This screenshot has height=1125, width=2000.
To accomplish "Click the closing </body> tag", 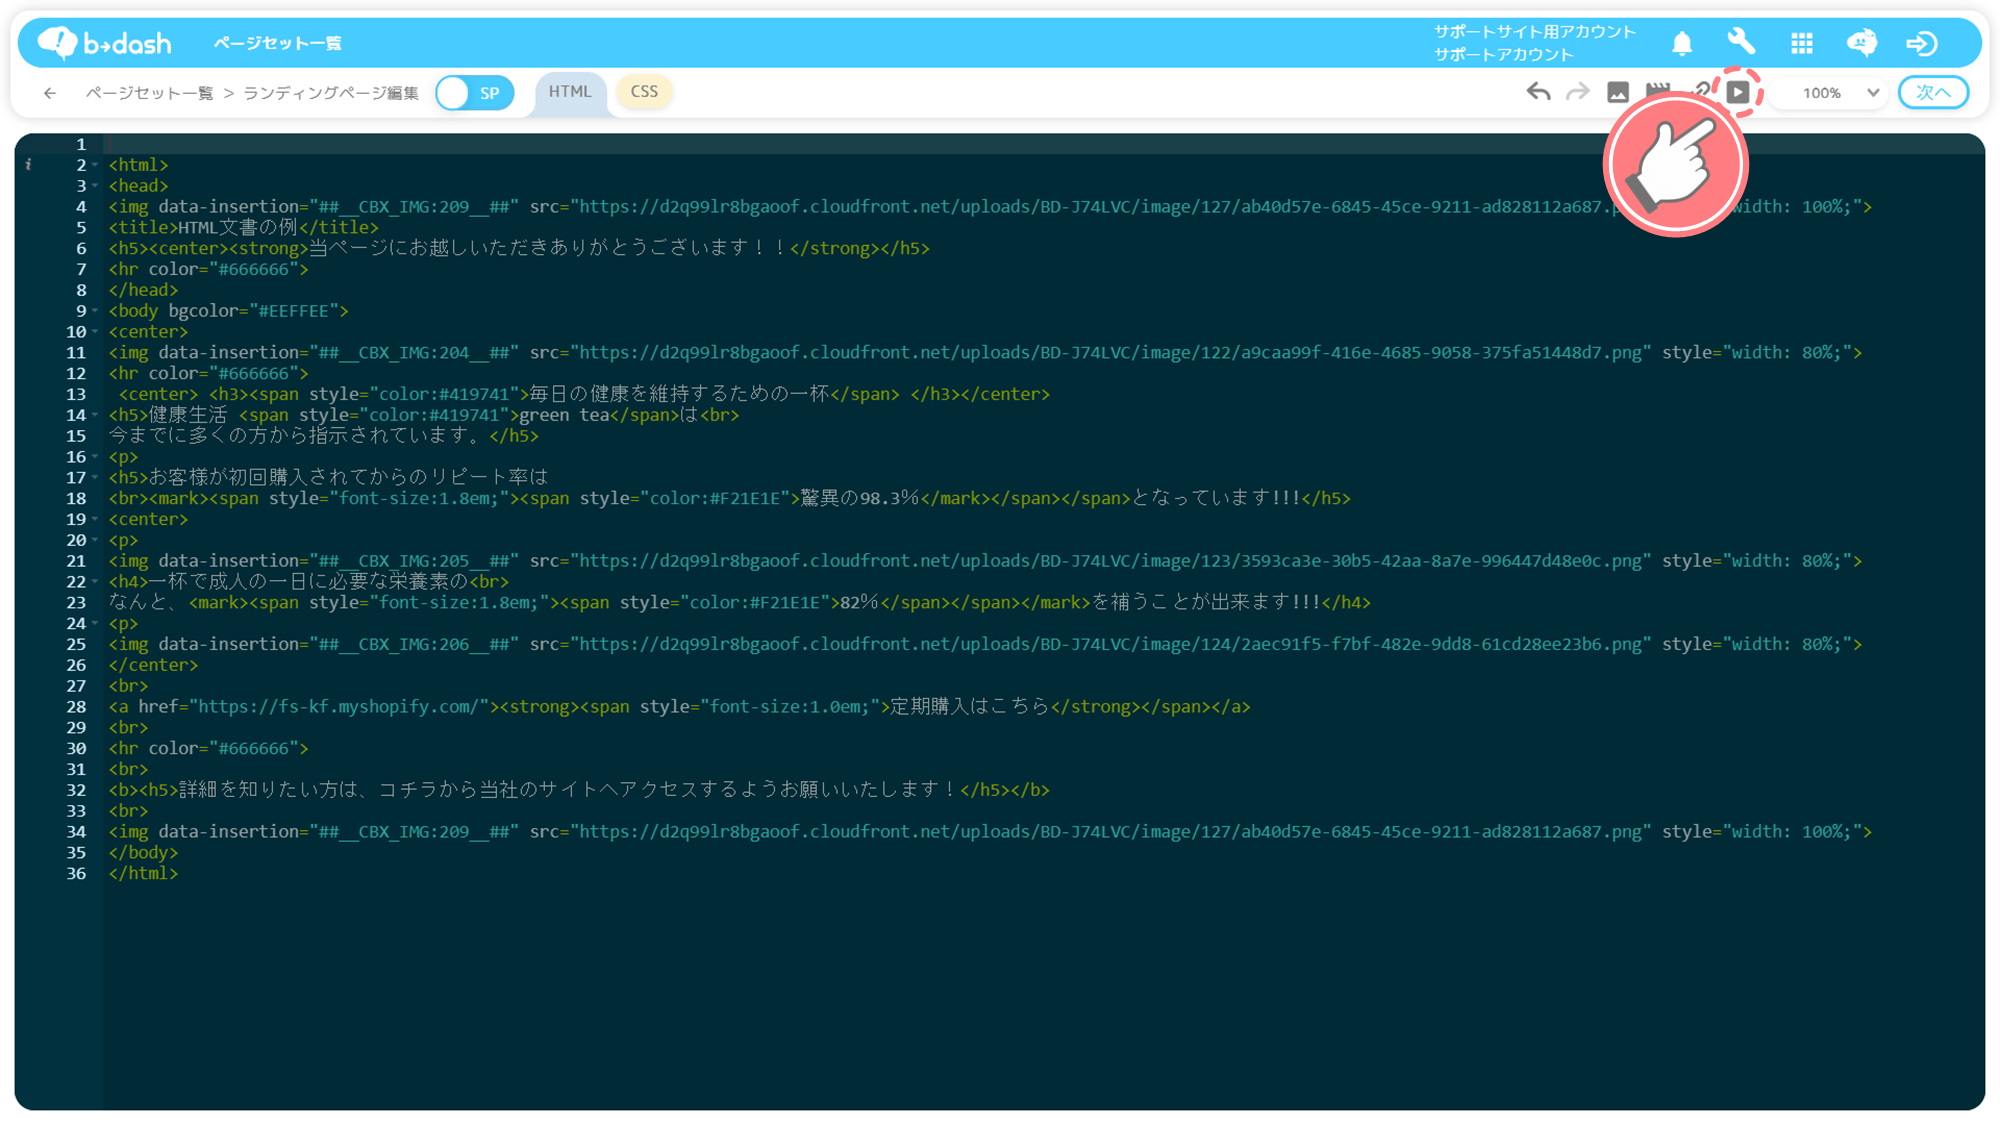I will point(143,853).
